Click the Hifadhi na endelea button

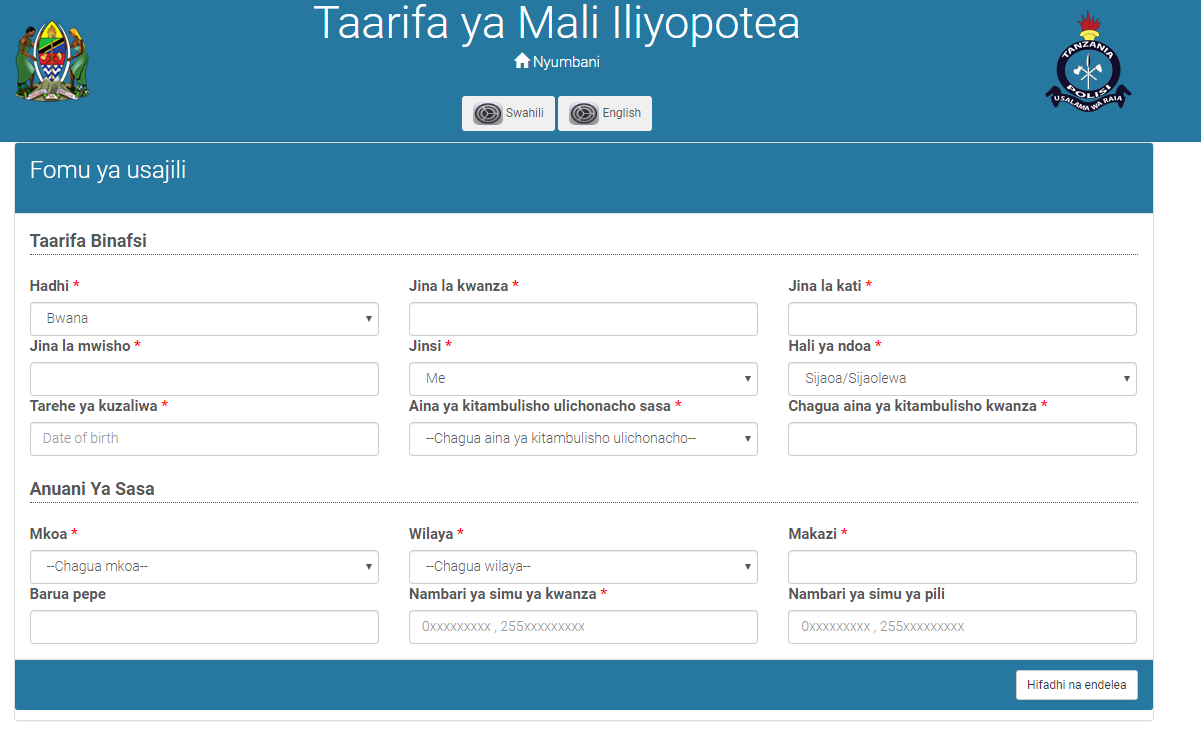point(1076,685)
